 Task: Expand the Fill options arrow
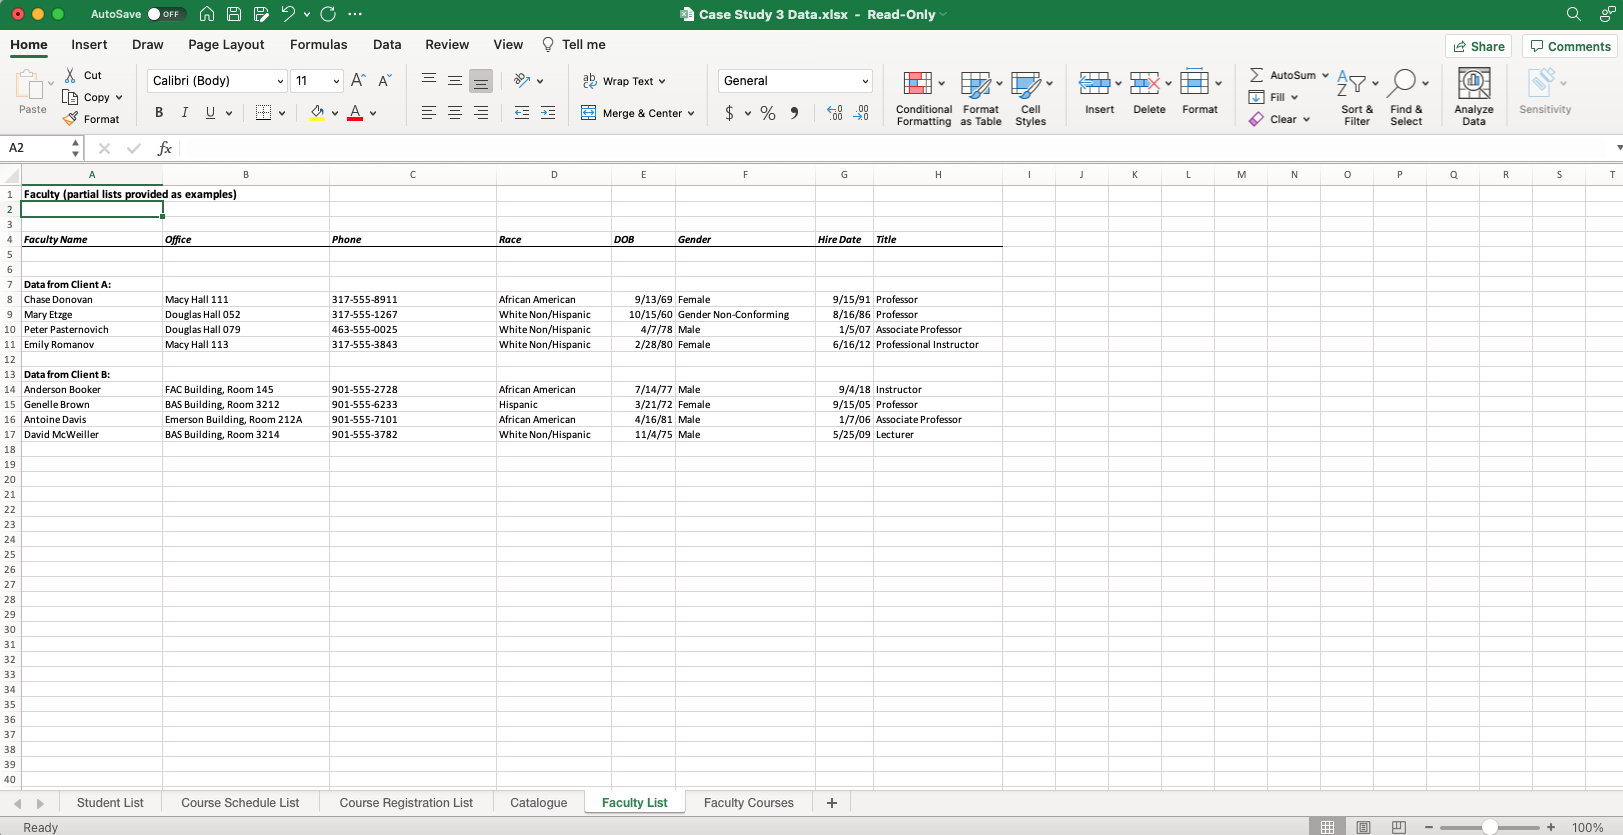1294,97
